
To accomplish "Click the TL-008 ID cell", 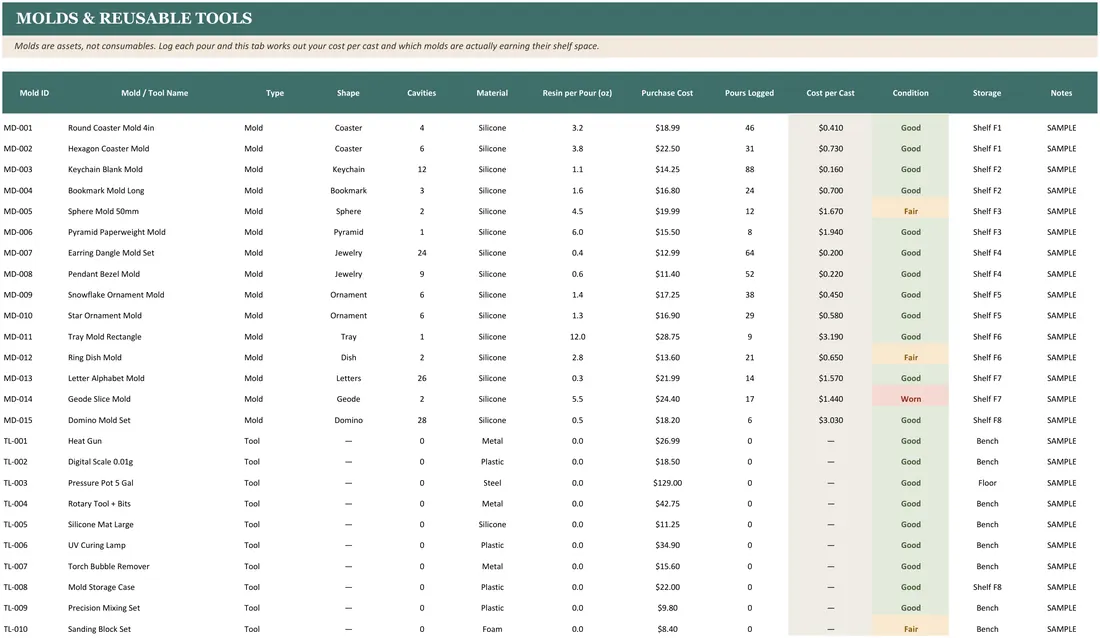I will point(15,587).
